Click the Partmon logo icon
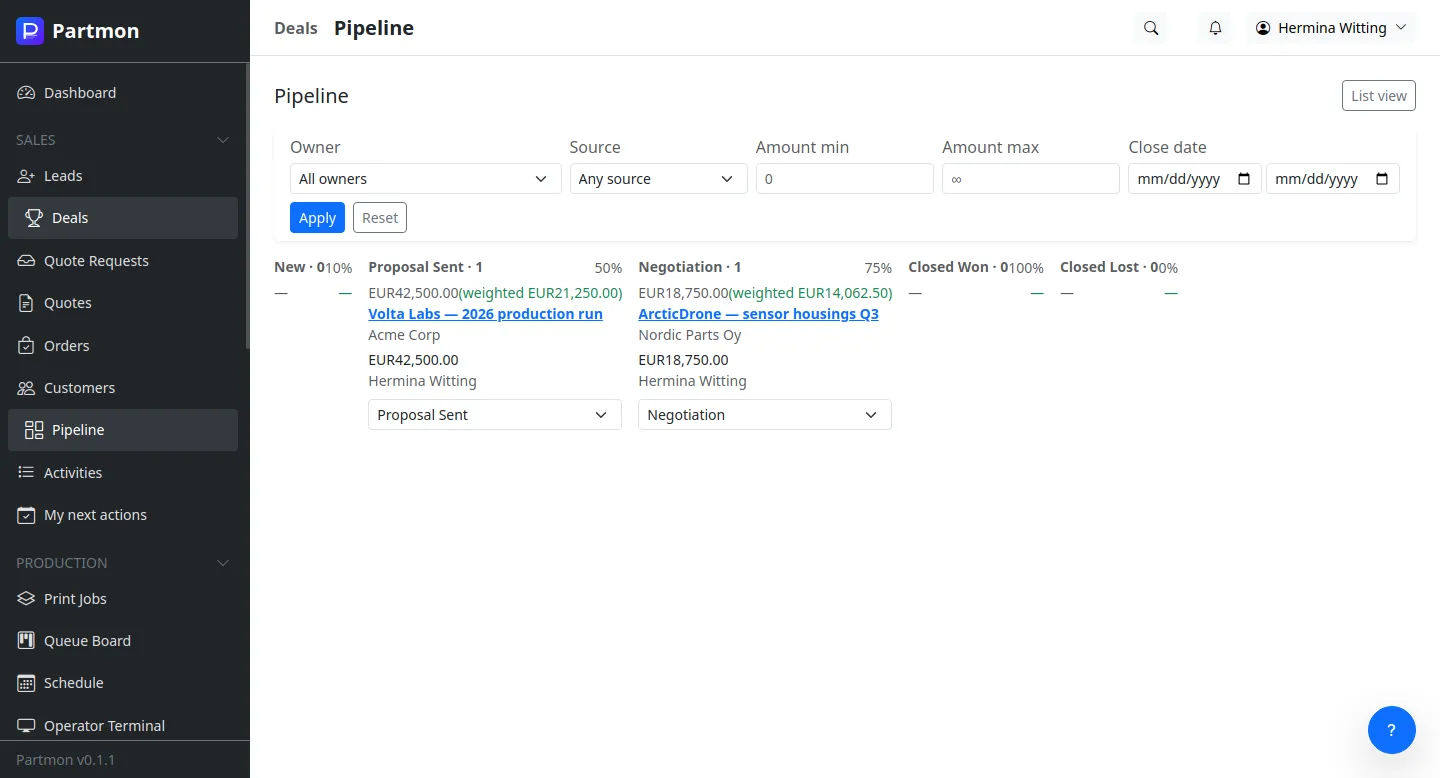The image size is (1440, 778). click(x=30, y=31)
